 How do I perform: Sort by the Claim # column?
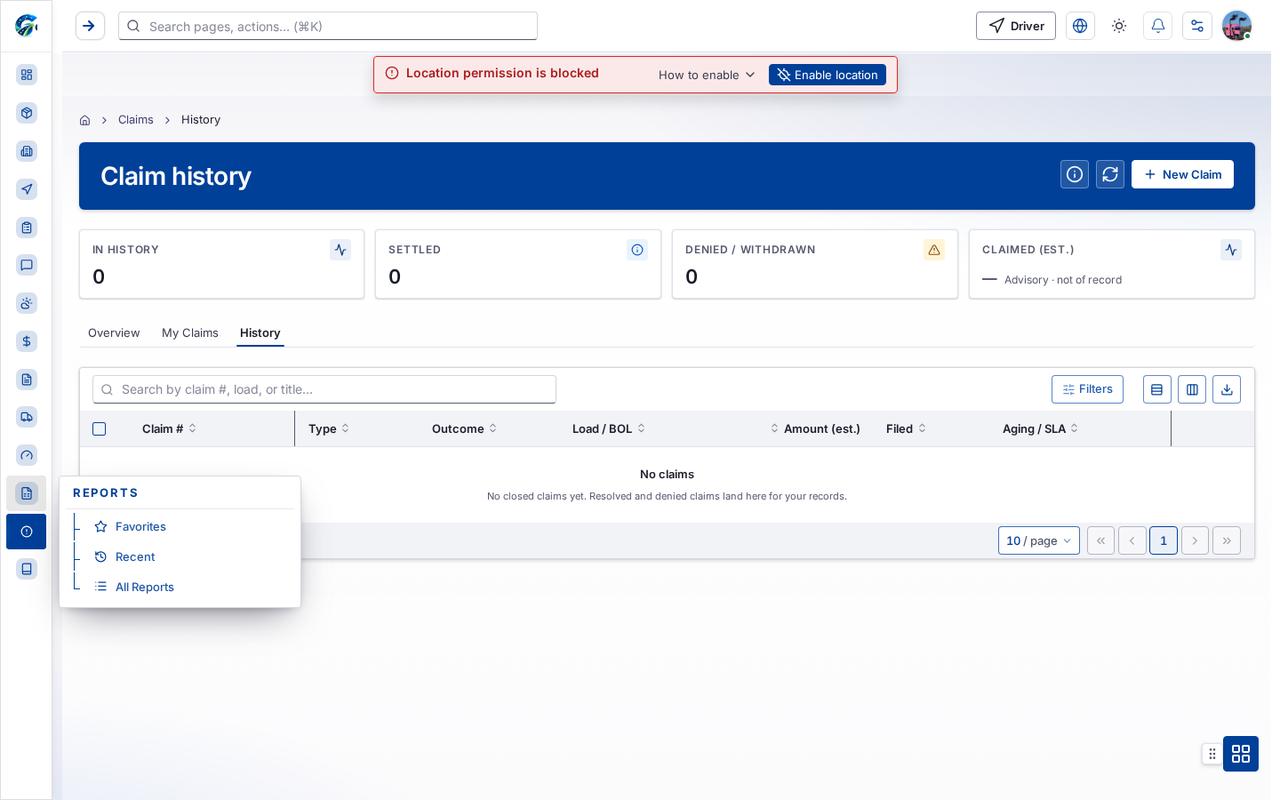pyautogui.click(x=169, y=429)
